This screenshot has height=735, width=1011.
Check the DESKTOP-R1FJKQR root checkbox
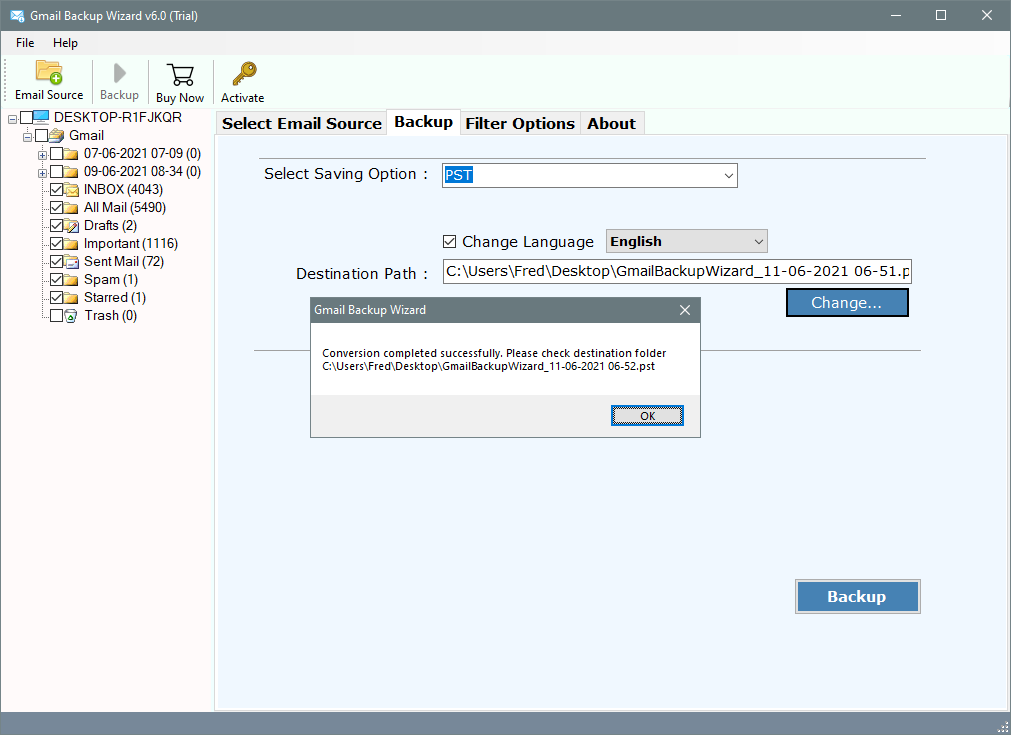click(26, 117)
